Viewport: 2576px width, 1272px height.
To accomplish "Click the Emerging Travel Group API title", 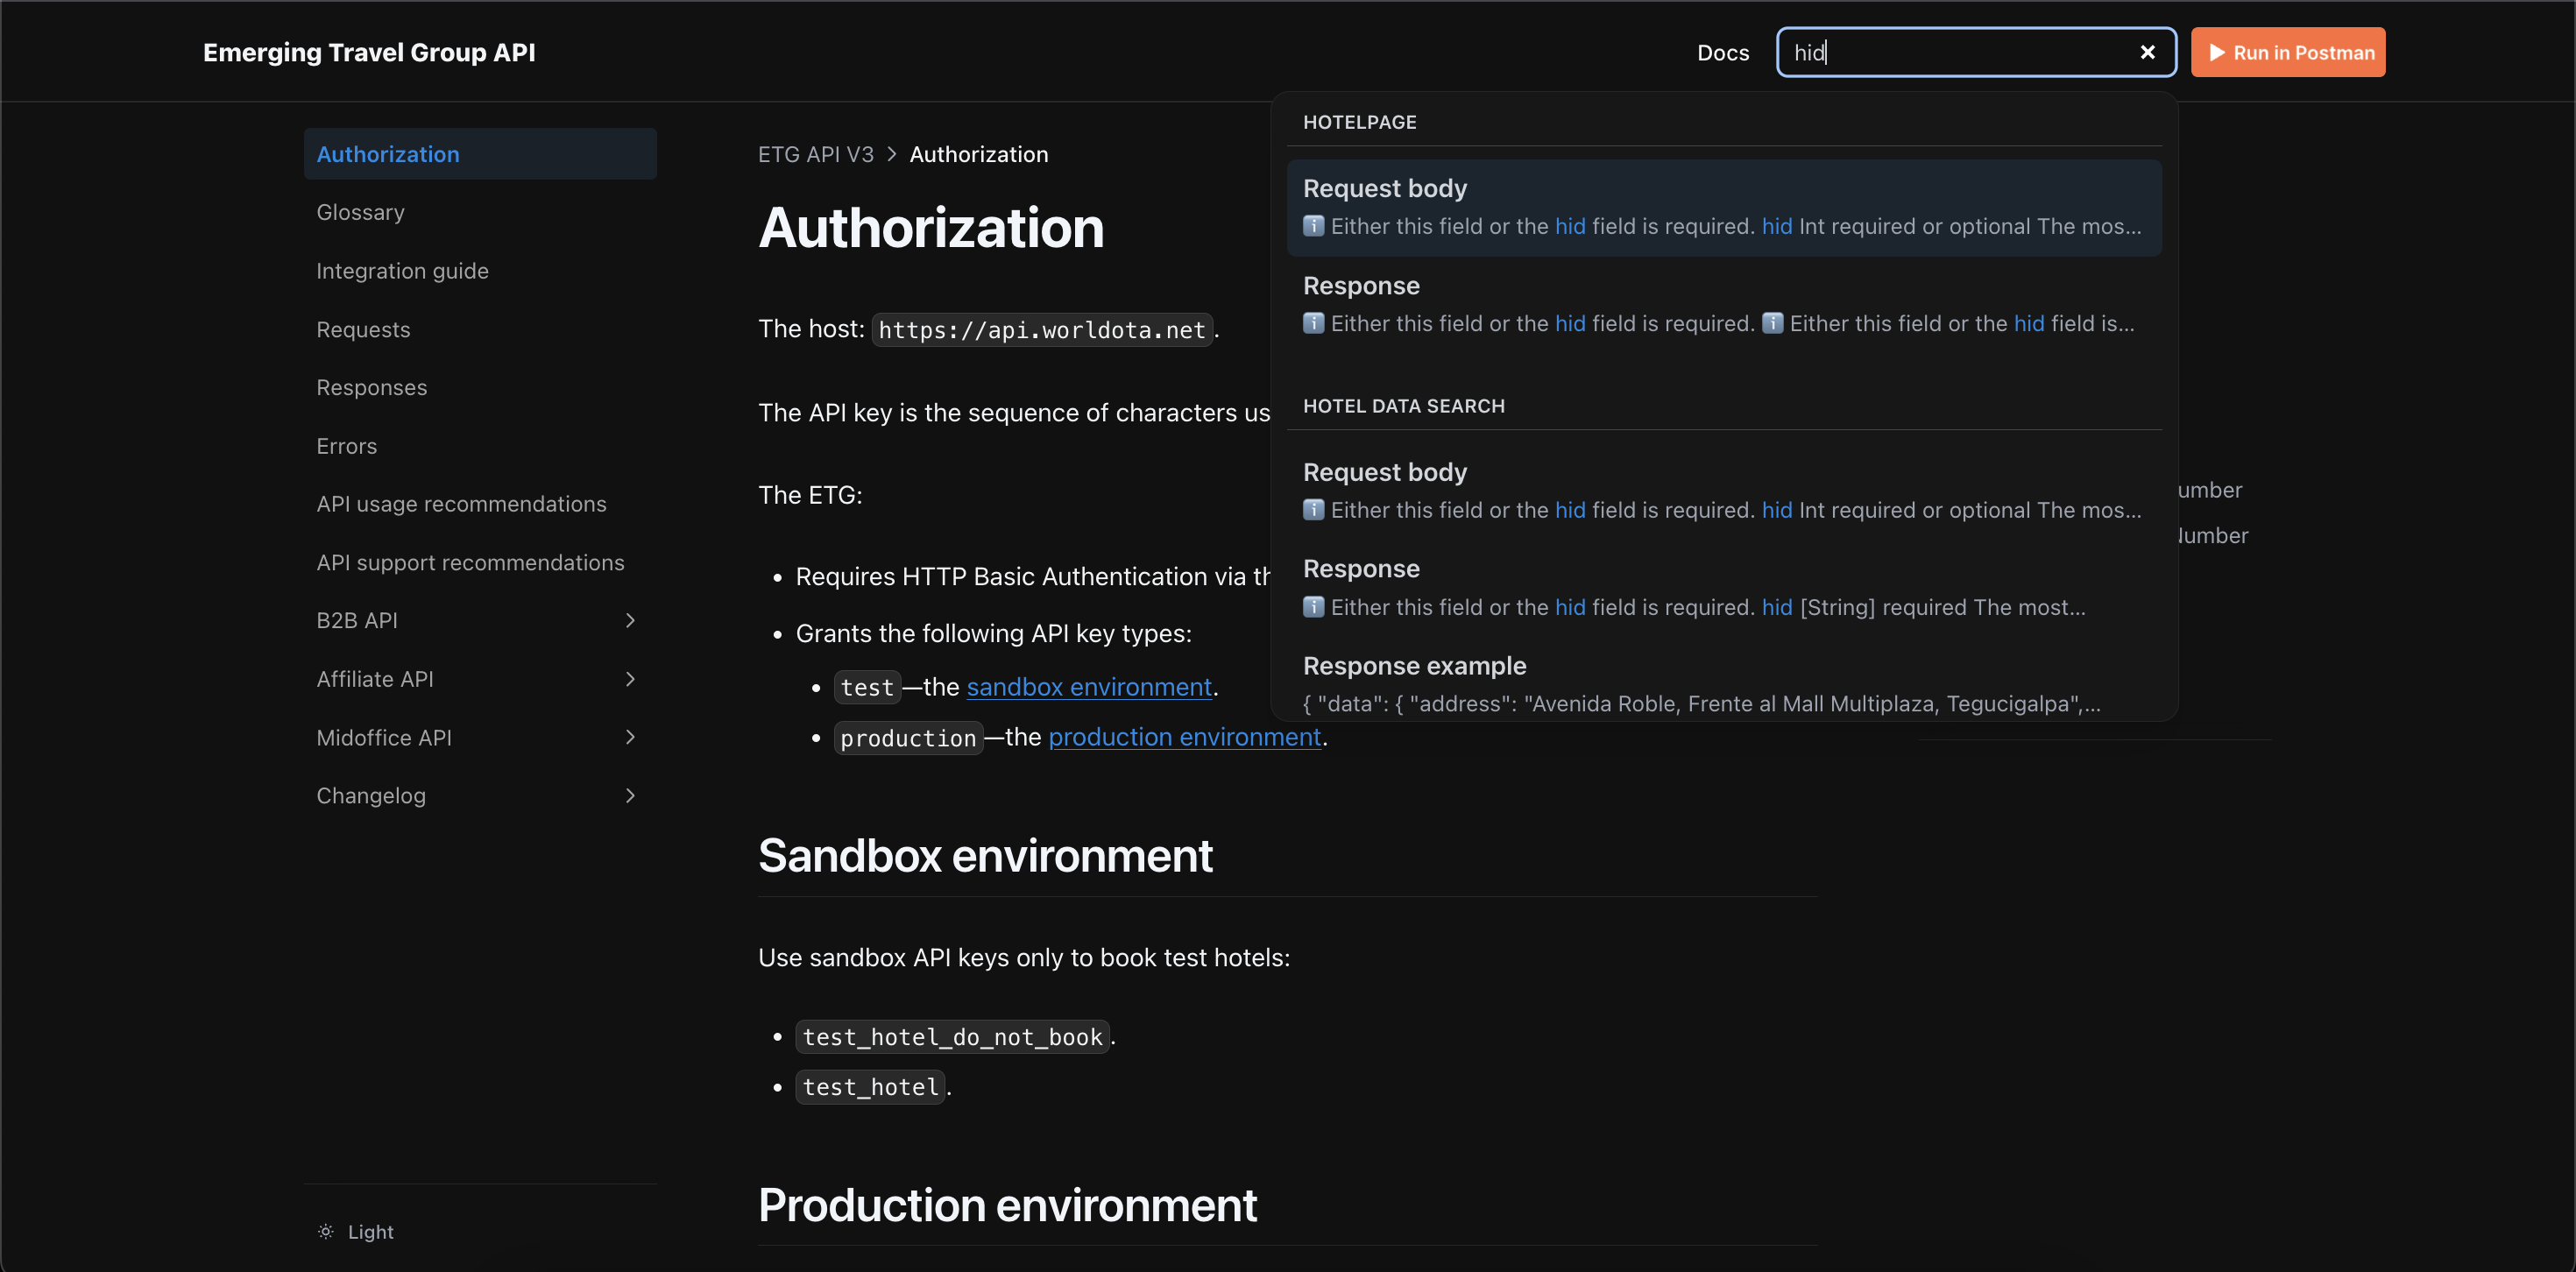I will 369,52.
